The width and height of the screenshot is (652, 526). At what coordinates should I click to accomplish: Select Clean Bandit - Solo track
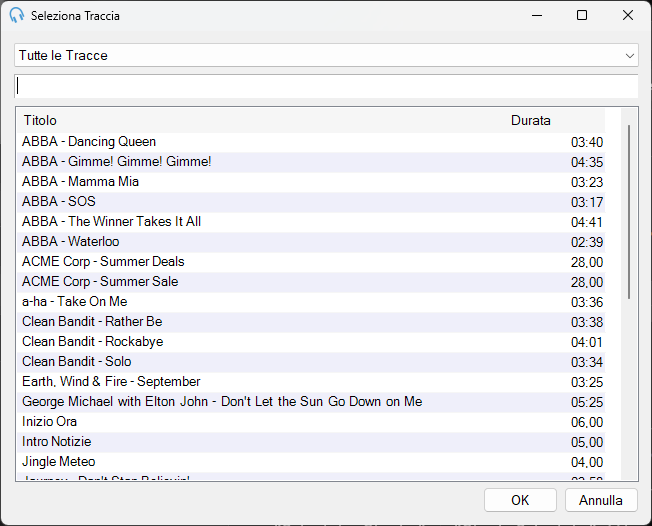click(x=311, y=361)
